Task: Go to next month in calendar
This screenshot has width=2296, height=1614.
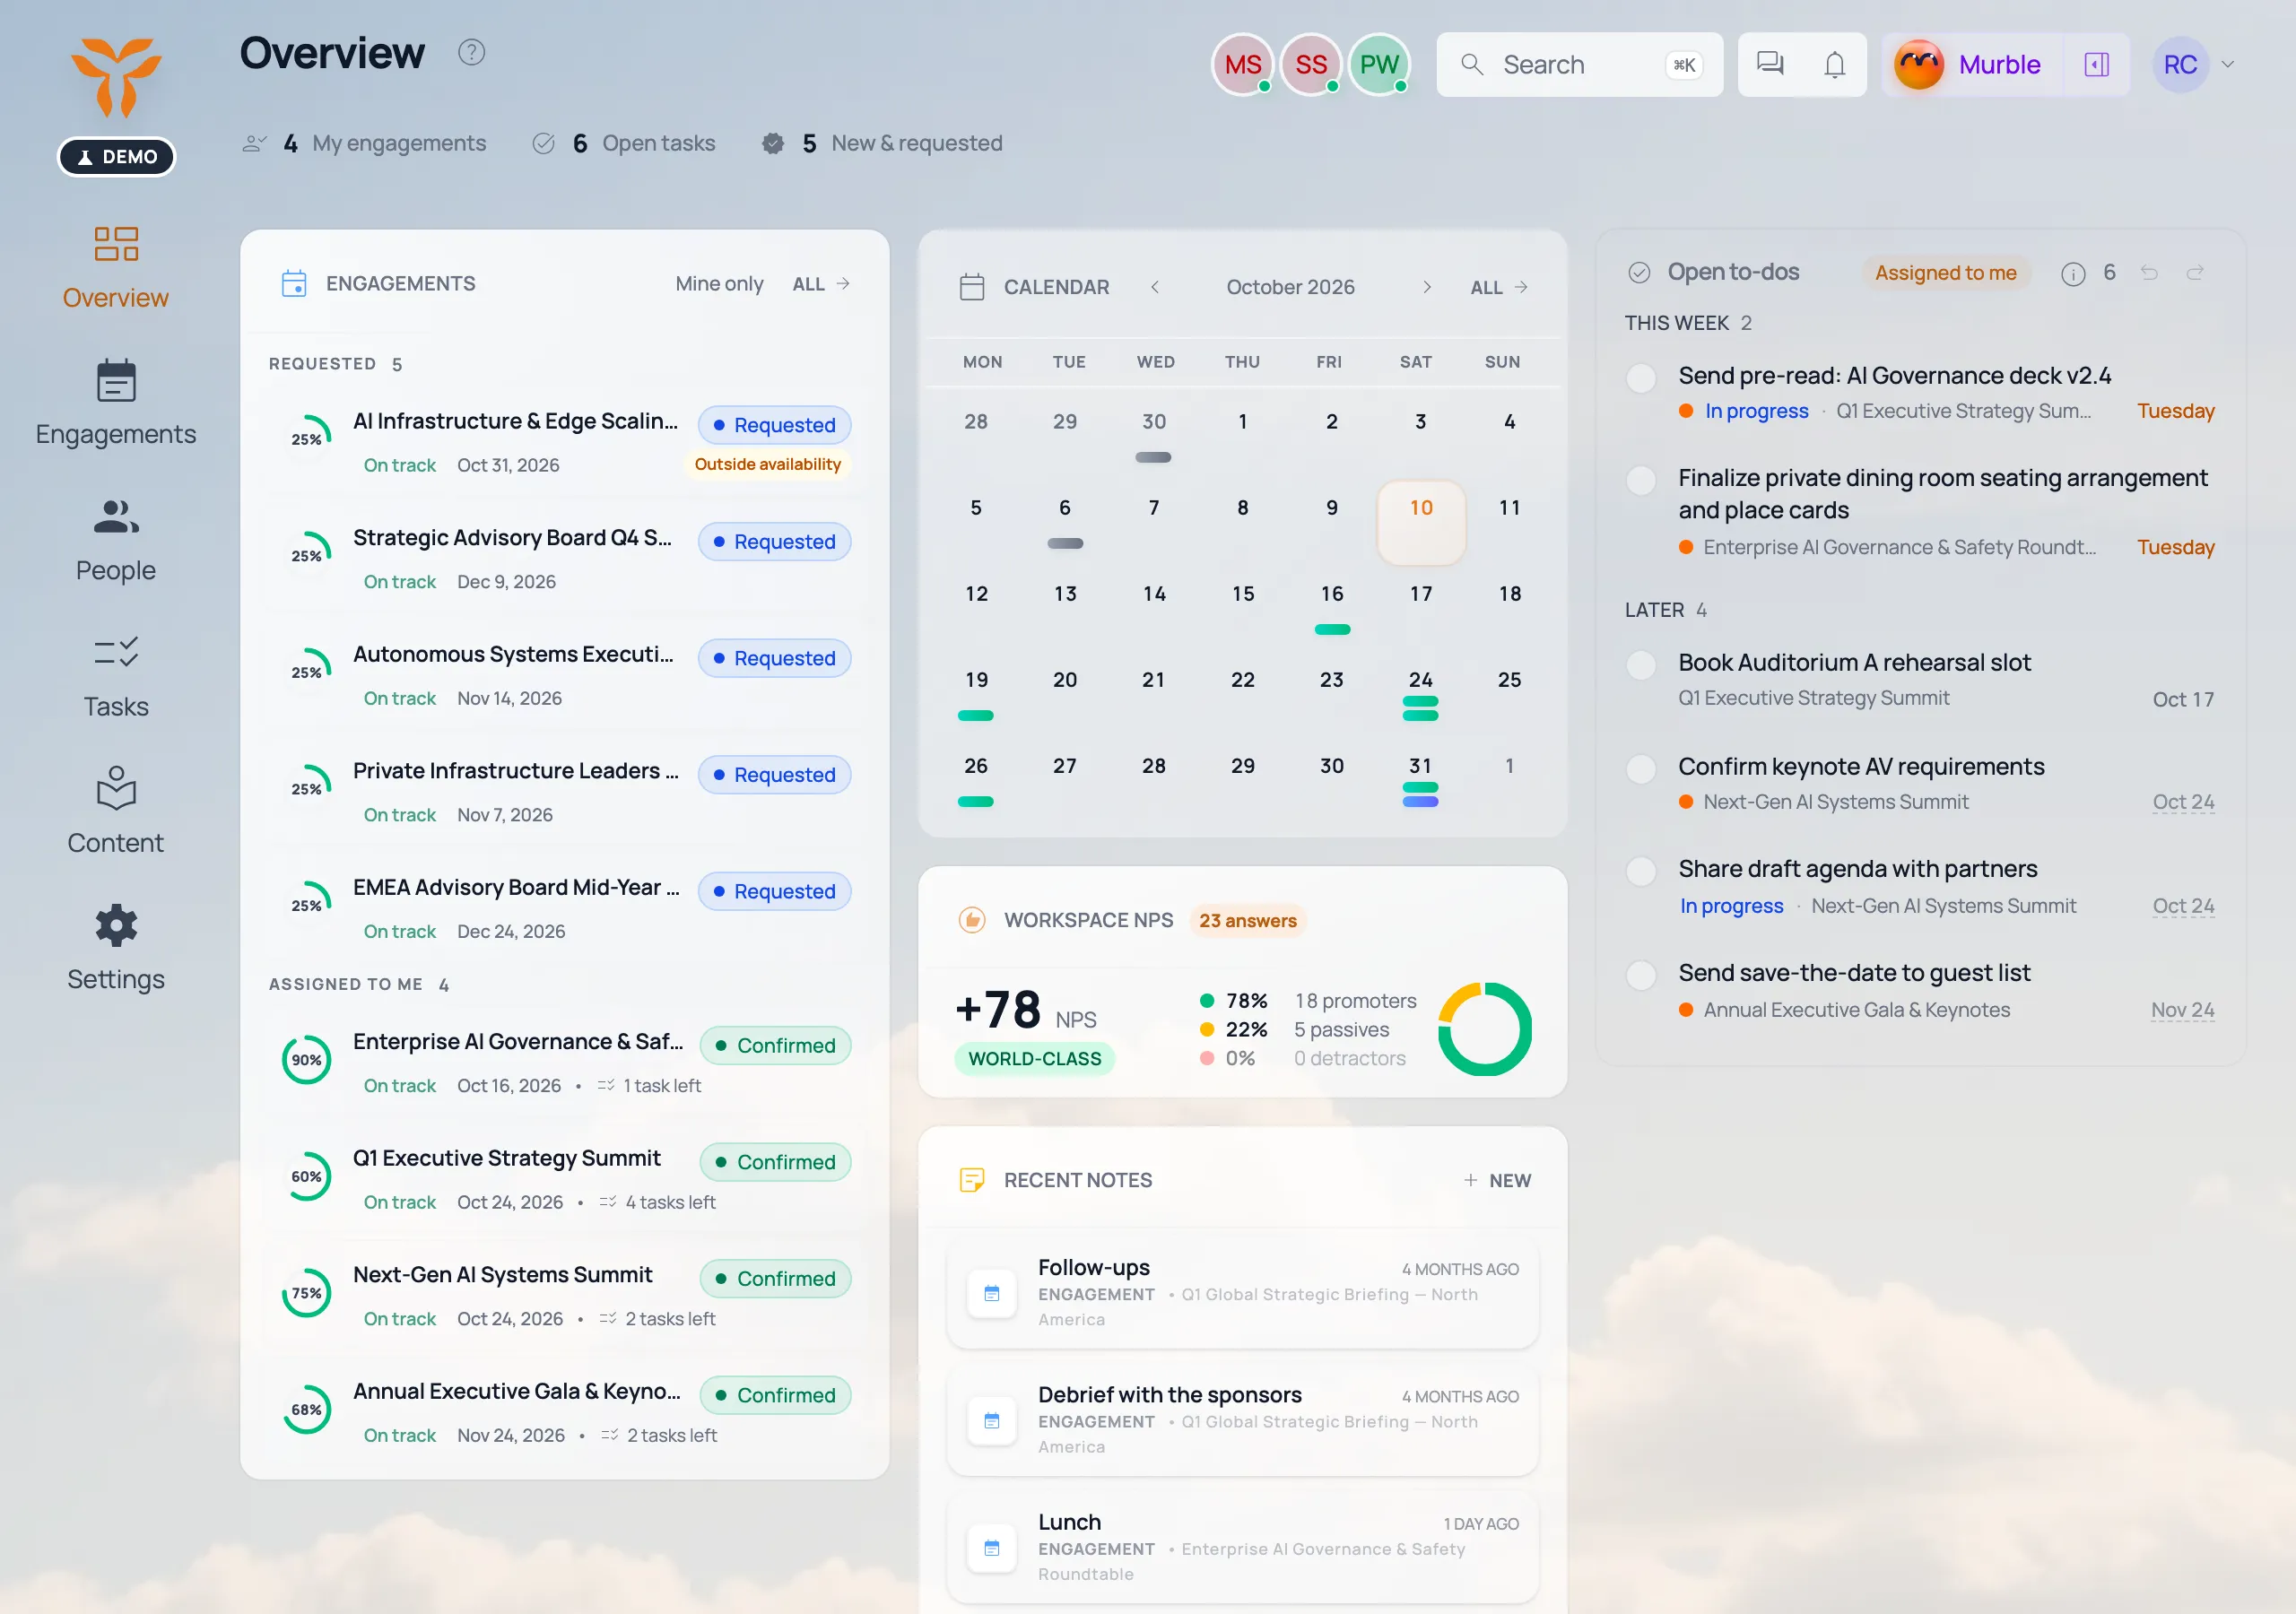Action: [x=1427, y=287]
